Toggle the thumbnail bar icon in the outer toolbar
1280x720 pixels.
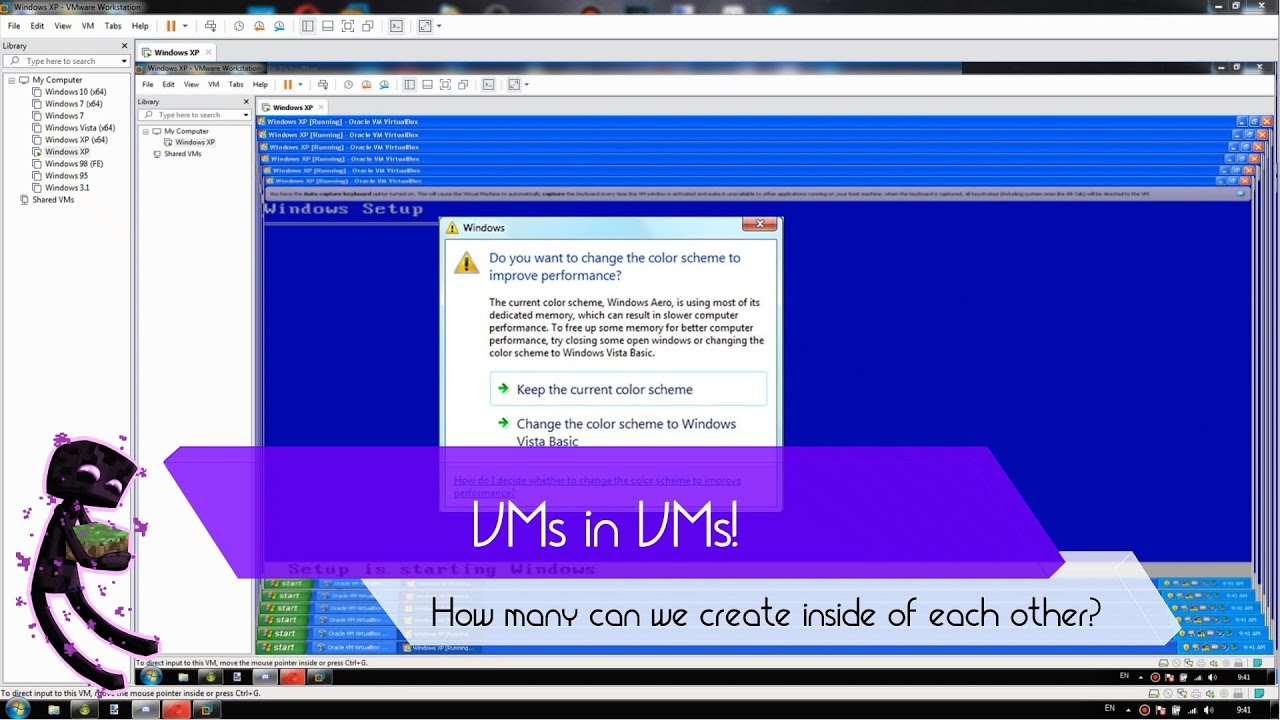tap(328, 26)
